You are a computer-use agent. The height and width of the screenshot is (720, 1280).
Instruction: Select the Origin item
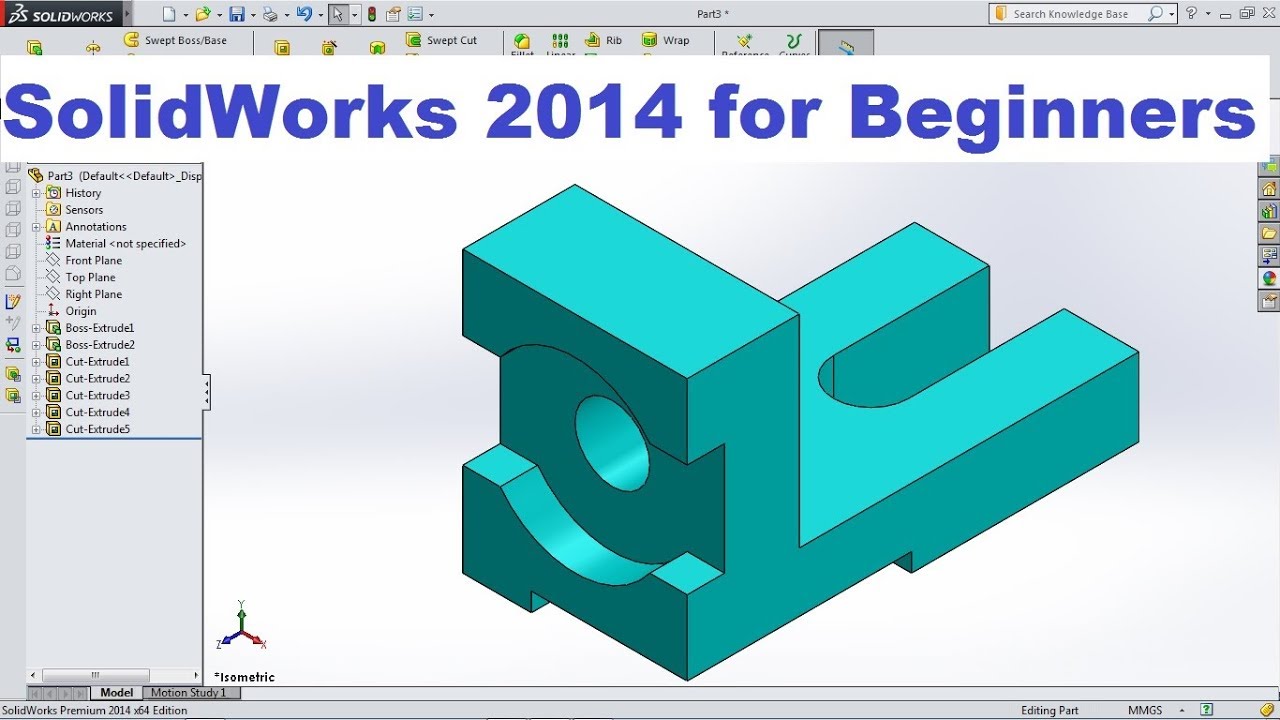click(72, 311)
